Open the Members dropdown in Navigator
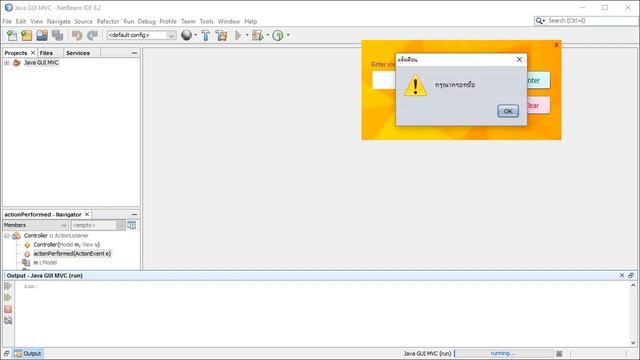This screenshot has height=360, width=640. click(x=35, y=225)
